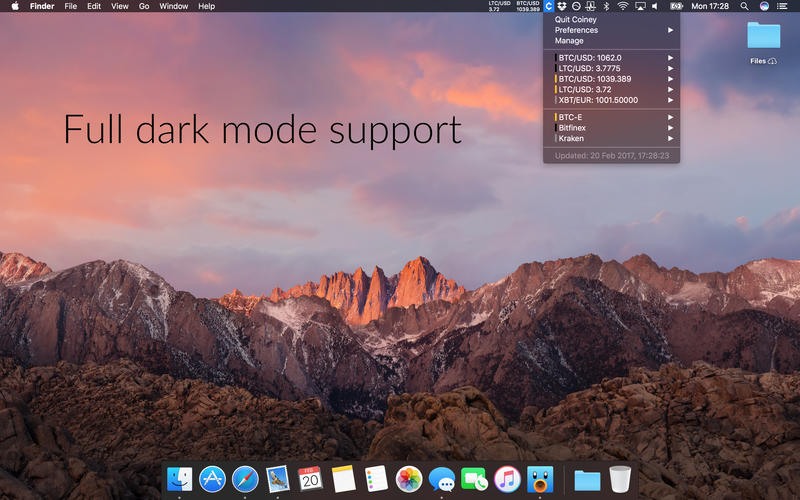This screenshot has height=500, width=800.
Task: Open iTunes from the Dock
Action: [x=507, y=479]
